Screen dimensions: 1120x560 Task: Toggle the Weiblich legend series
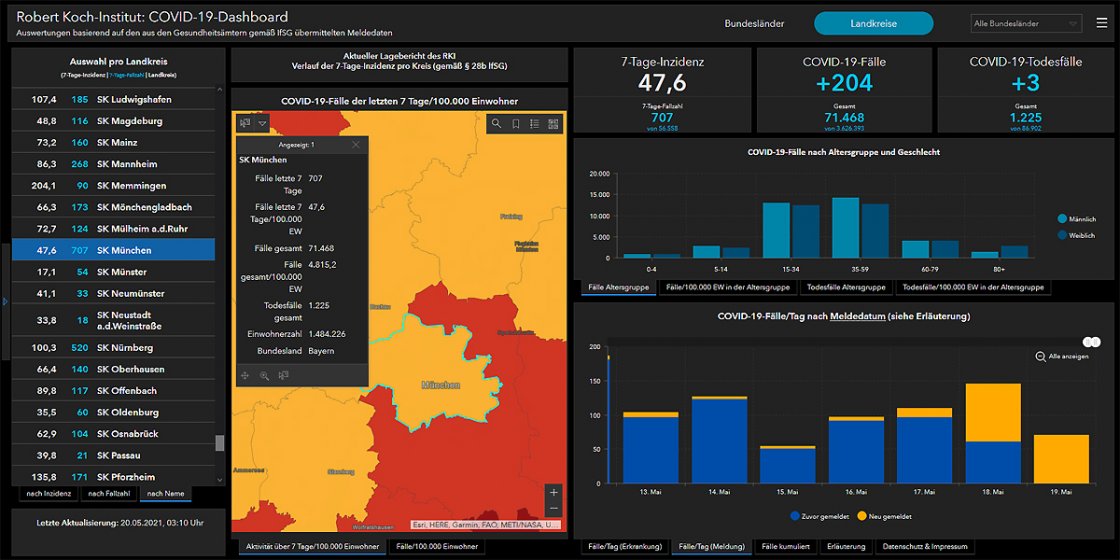[x=1075, y=235]
